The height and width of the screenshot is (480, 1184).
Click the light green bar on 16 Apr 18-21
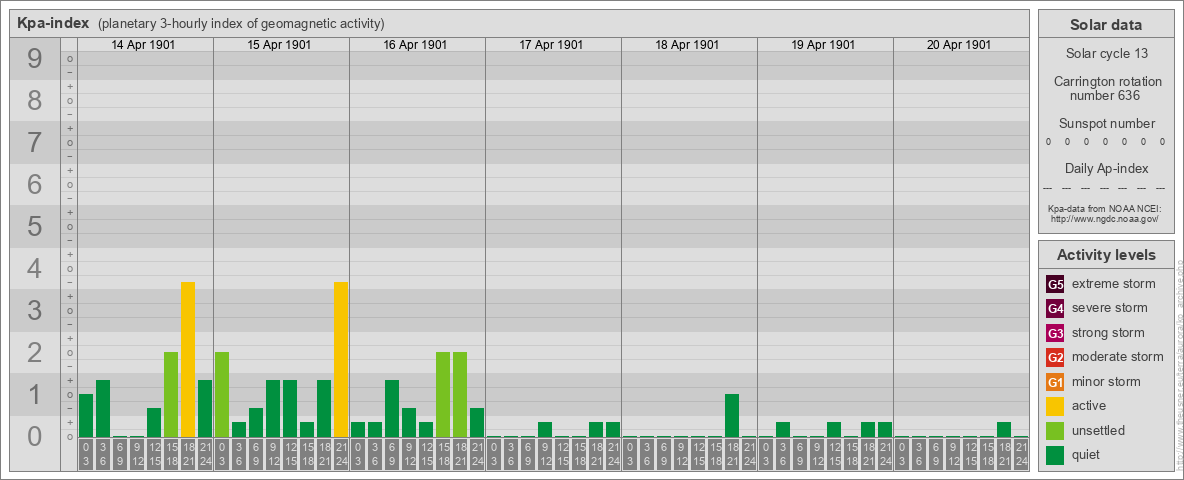point(460,395)
